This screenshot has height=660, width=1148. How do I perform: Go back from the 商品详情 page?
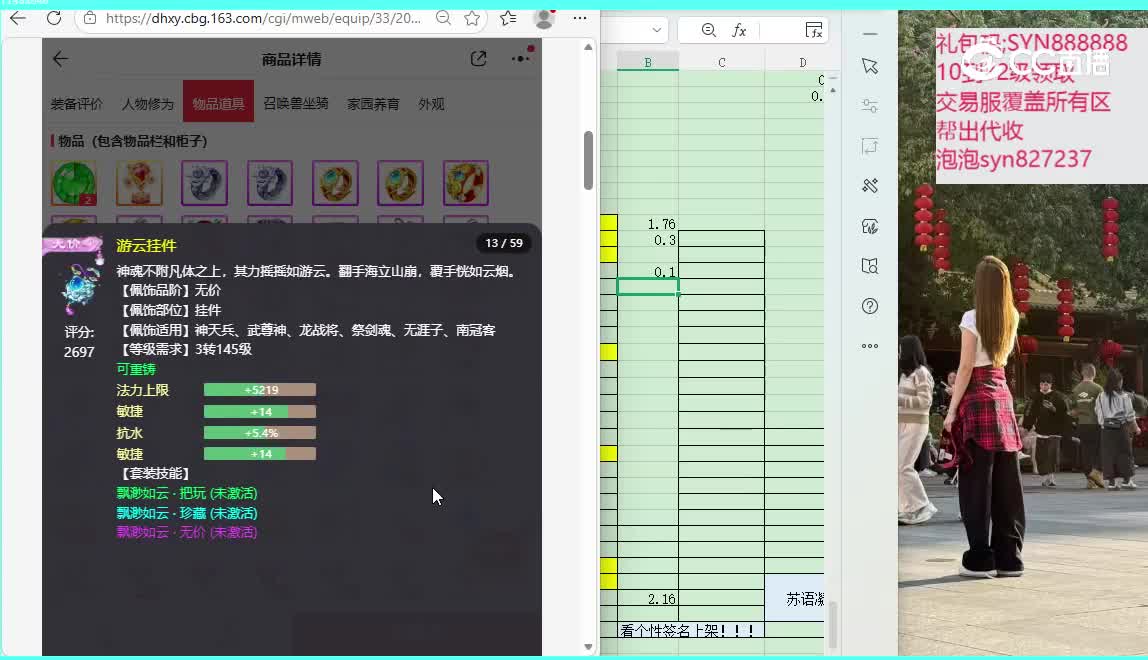(60, 59)
